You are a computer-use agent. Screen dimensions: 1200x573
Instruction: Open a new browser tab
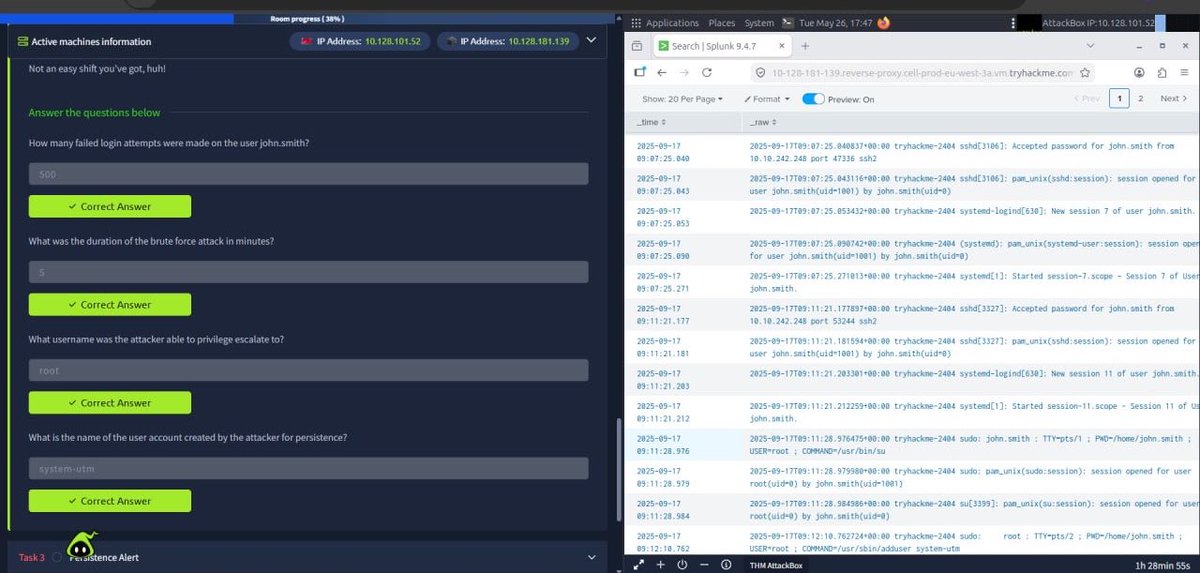(805, 46)
